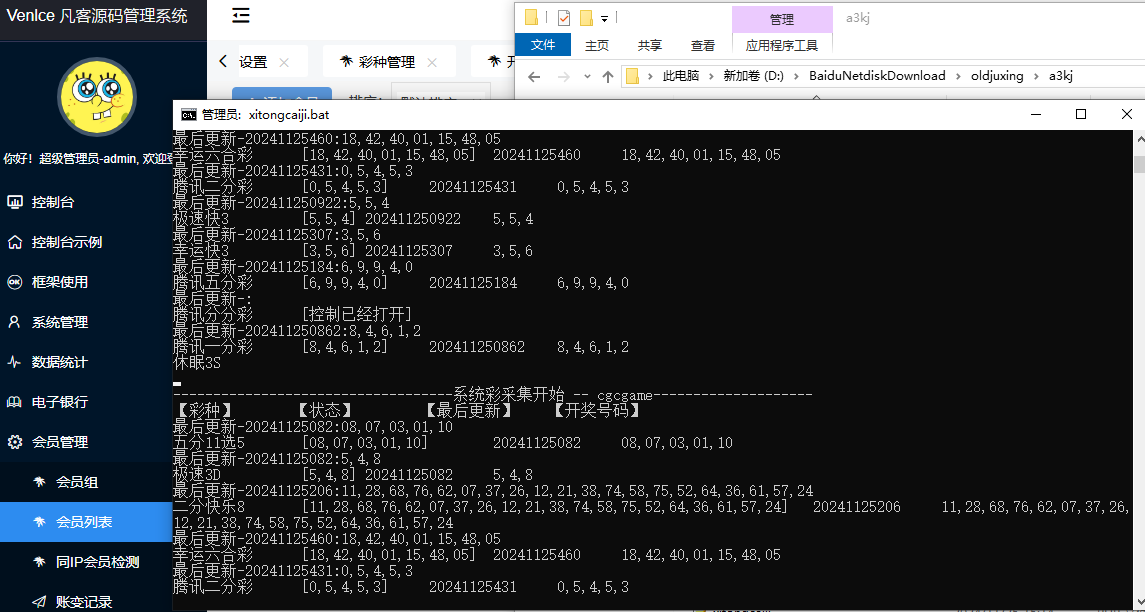The height and width of the screenshot is (612, 1145).
Task: Click the new folder icon in quick access toolbar
Action: (x=530, y=17)
